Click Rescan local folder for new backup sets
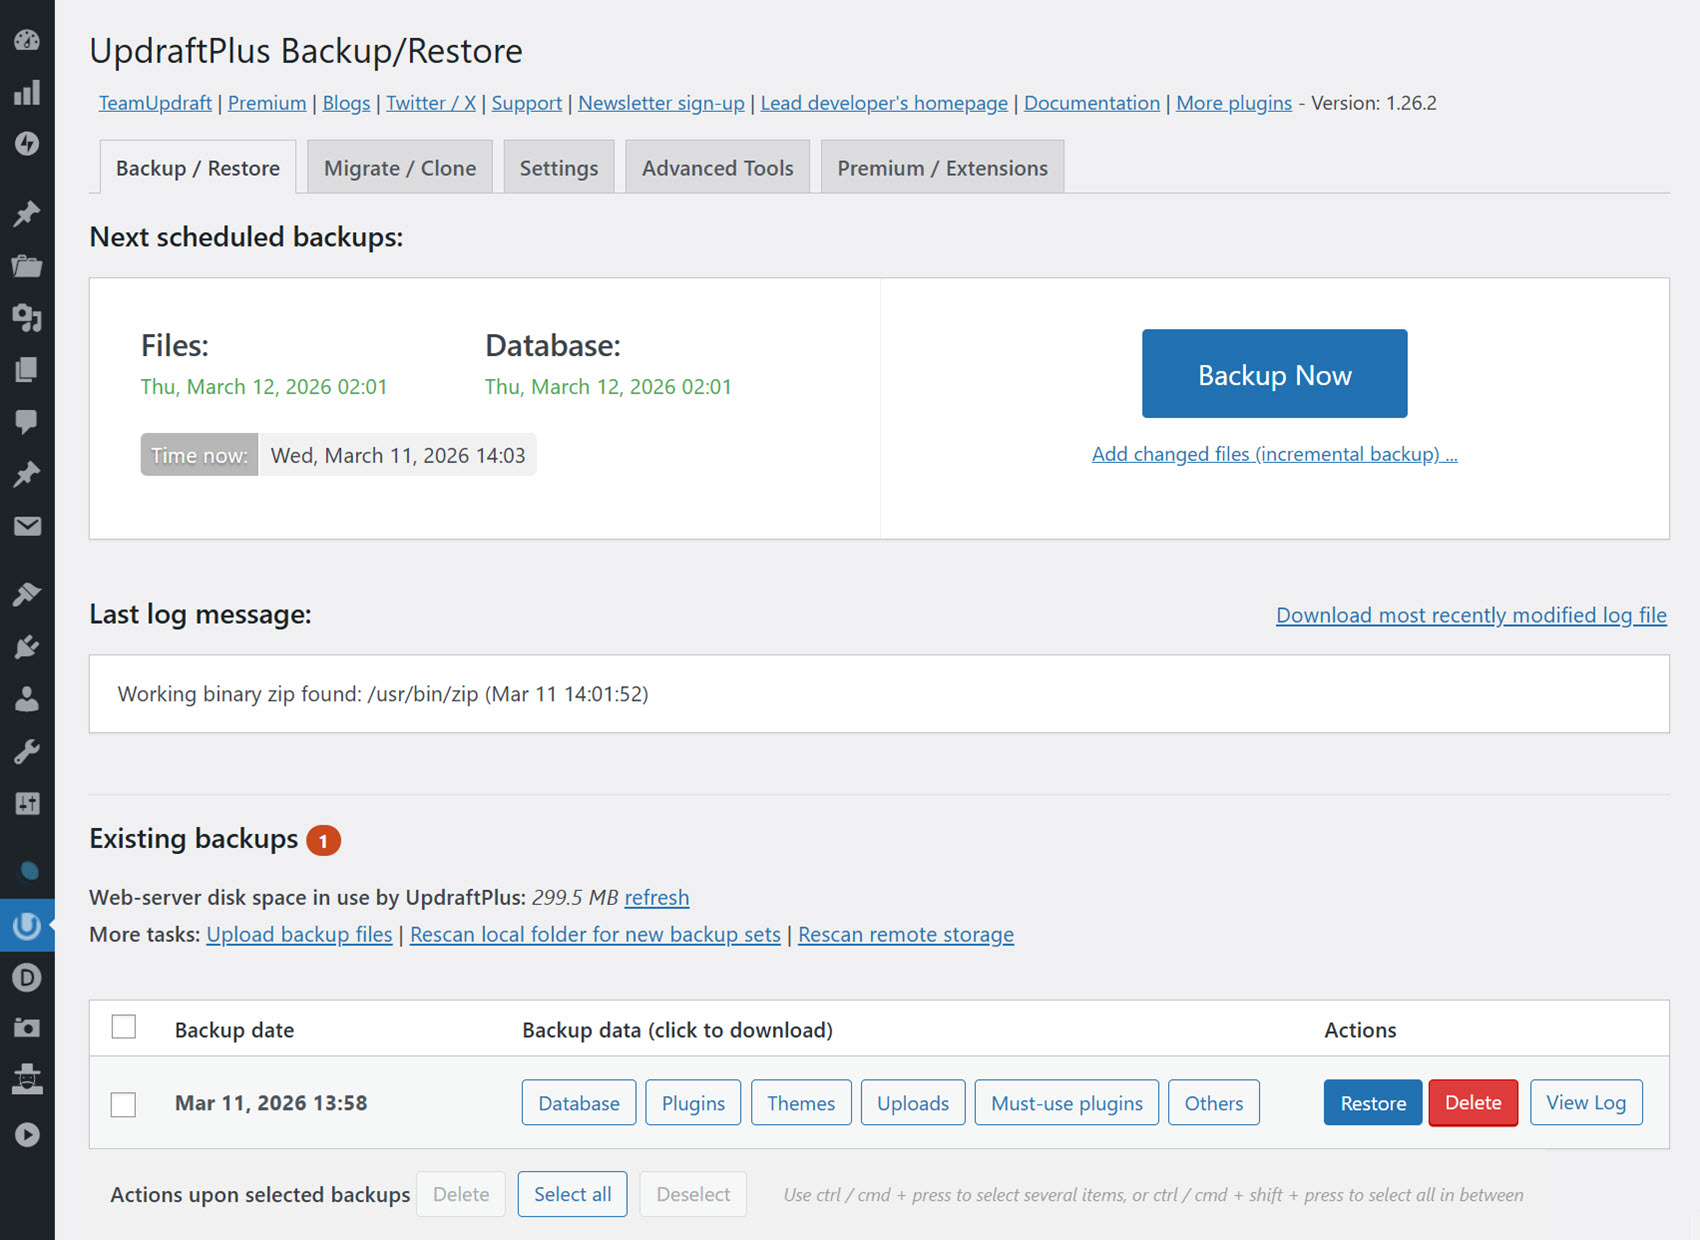Screen dimensions: 1700x1240 tap(595, 934)
